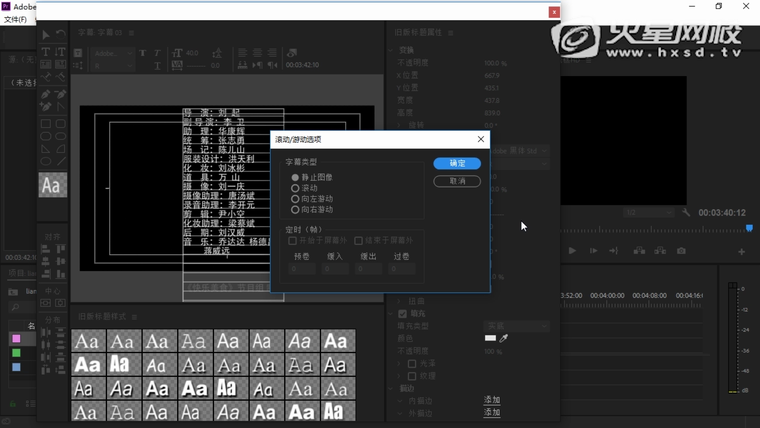Click 取消 to cancel the dialog
The width and height of the screenshot is (760, 428).
click(x=457, y=181)
